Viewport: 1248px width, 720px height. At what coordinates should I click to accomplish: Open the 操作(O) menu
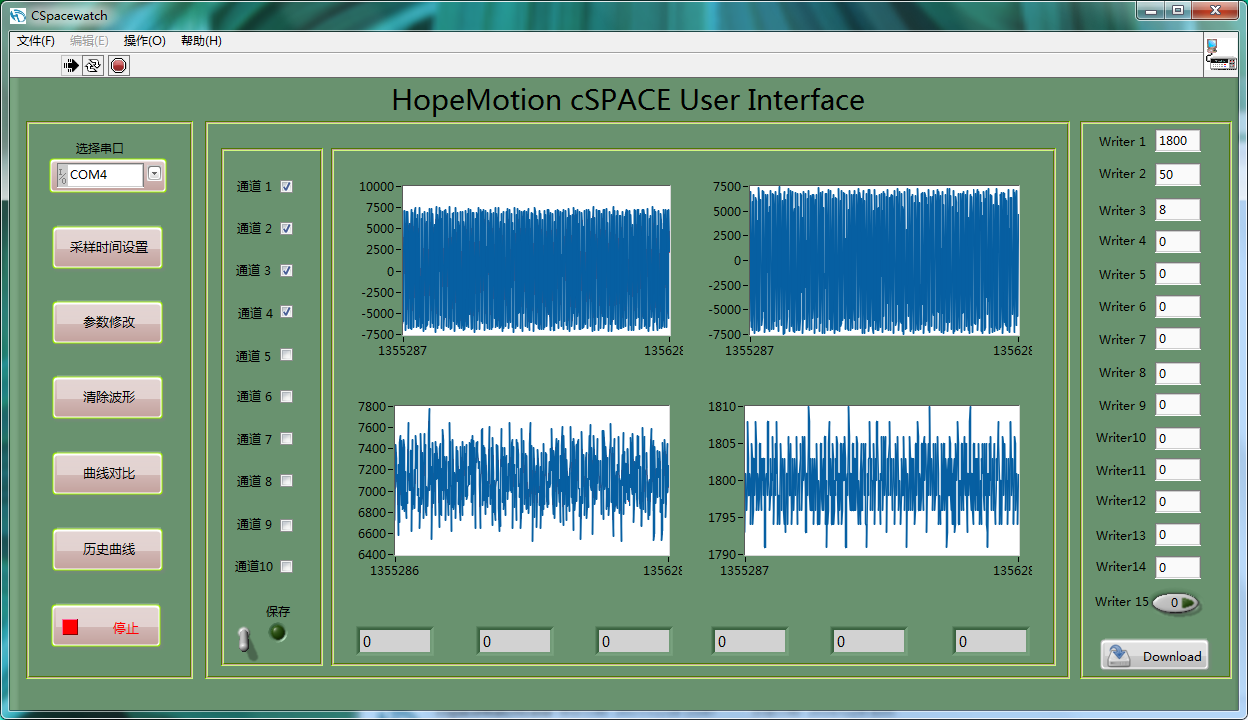point(145,41)
